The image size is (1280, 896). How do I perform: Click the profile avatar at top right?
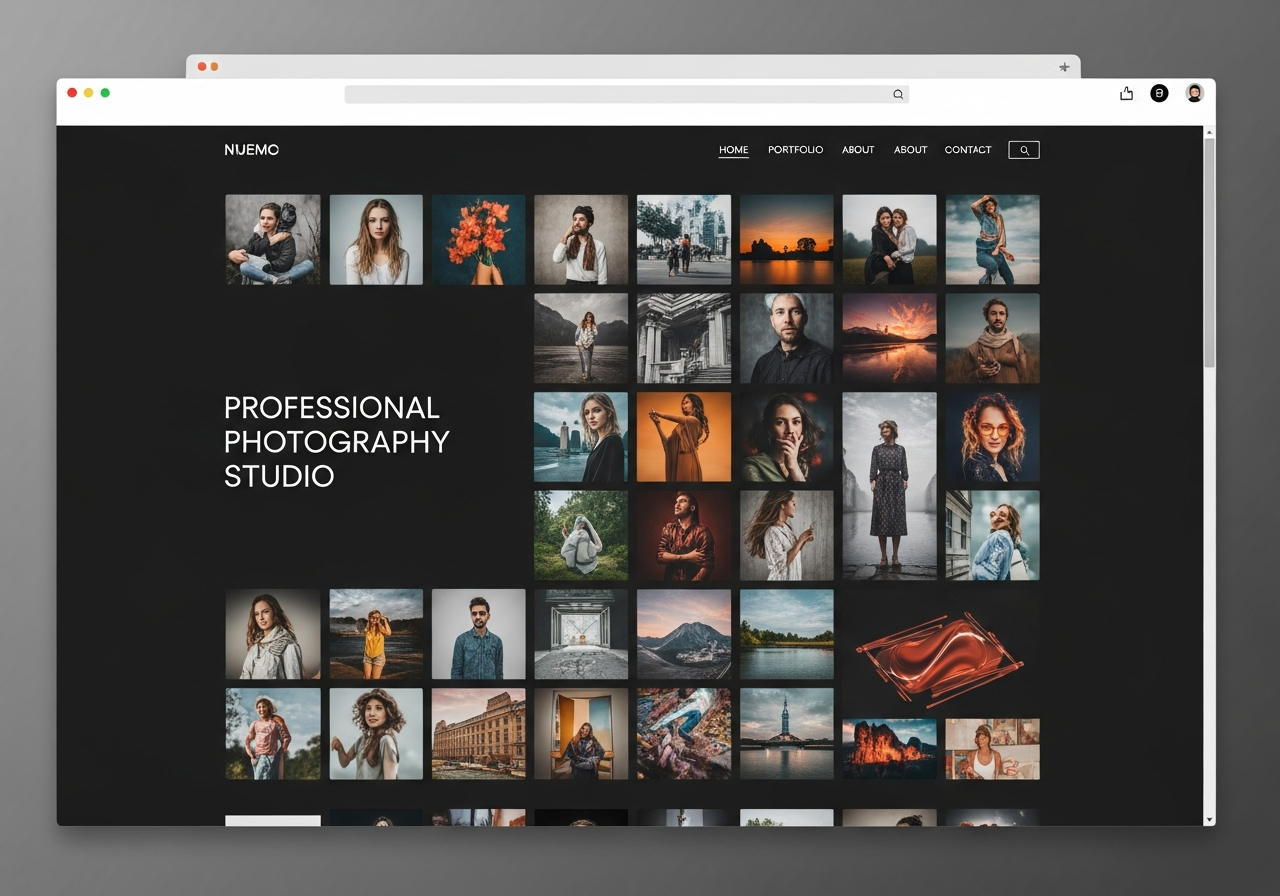(x=1194, y=92)
